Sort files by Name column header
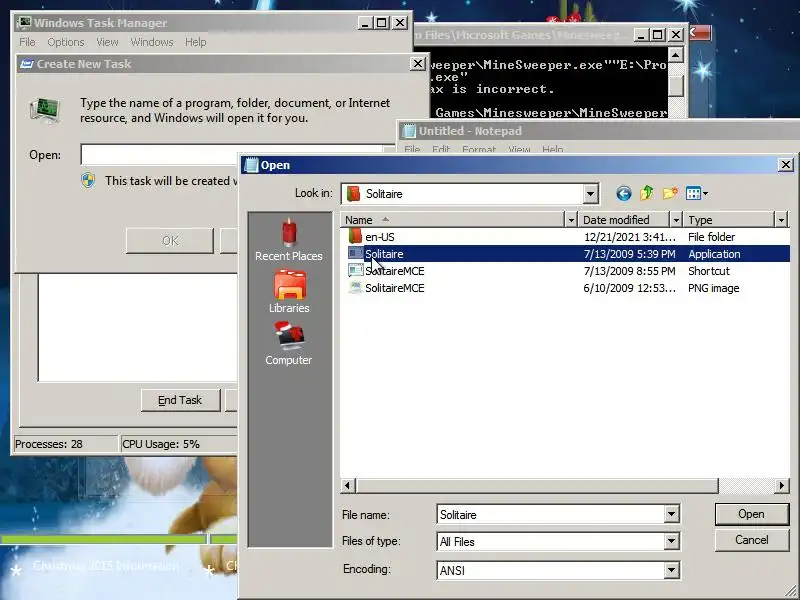Image resolution: width=800 pixels, height=600 pixels. pos(453,220)
